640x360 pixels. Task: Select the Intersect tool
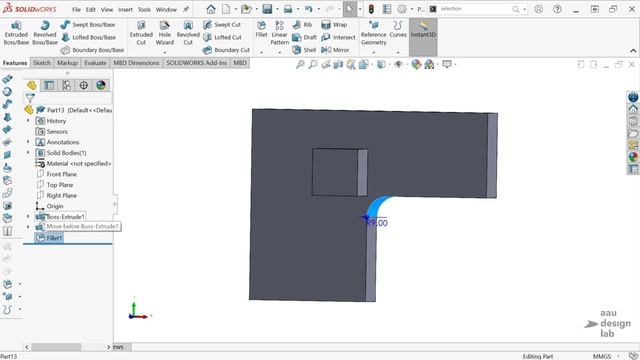click(x=338, y=37)
